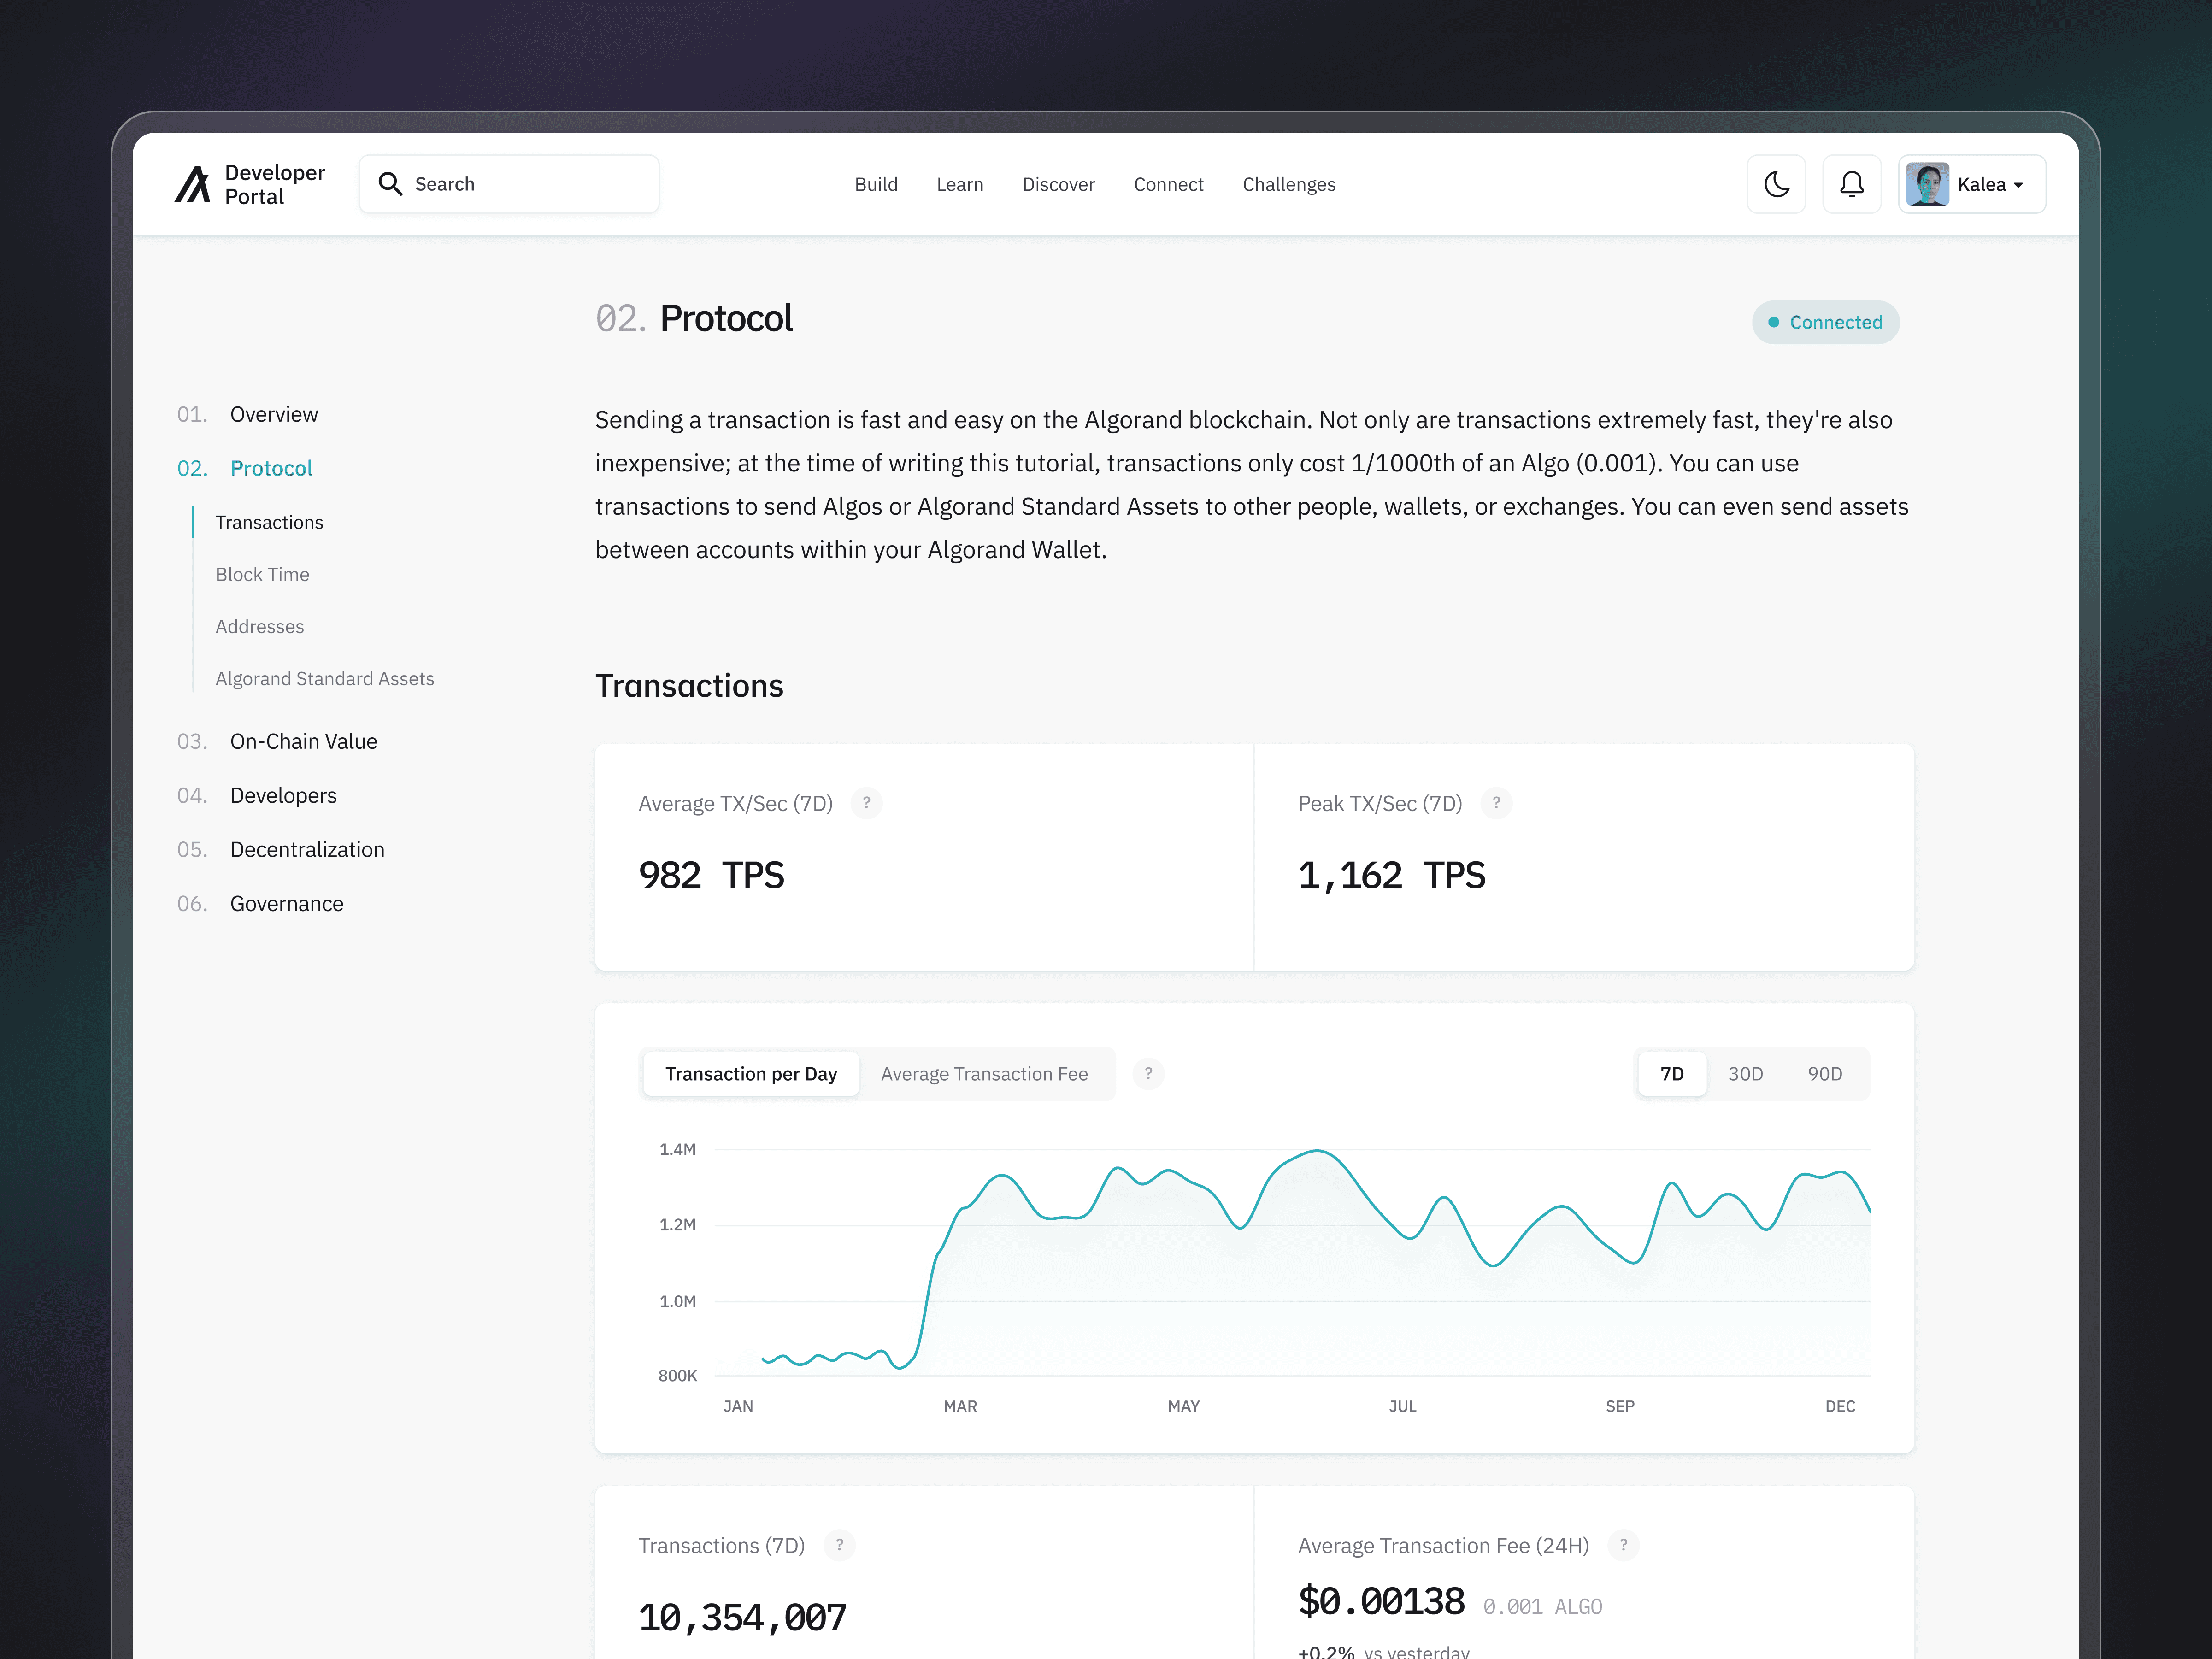Click help icon beside Average Transaction Fee (24H)
This screenshot has height=1659, width=2212.
coord(1623,1545)
